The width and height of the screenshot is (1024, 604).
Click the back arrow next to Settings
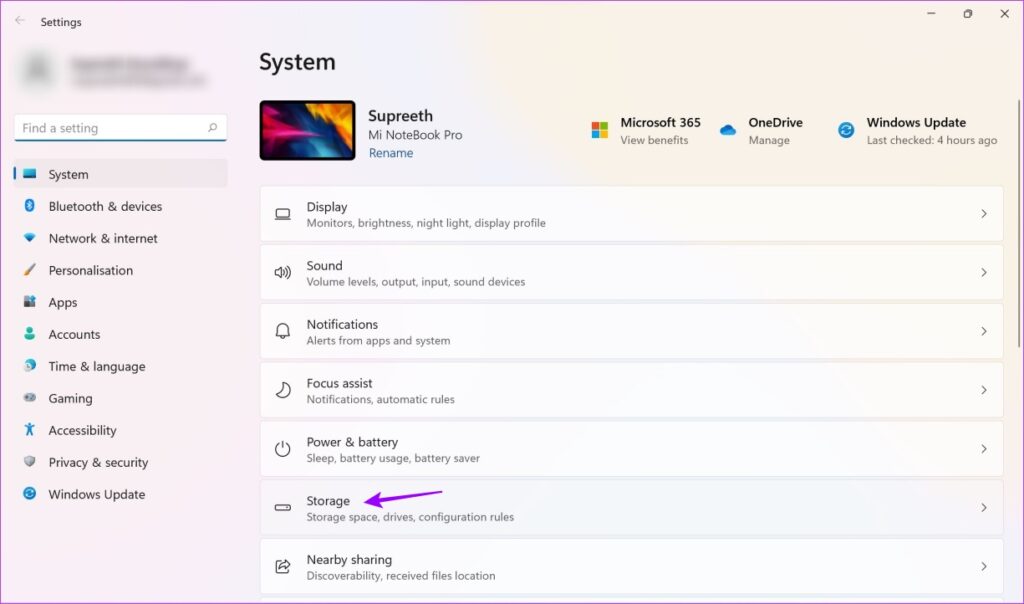click(x=20, y=21)
